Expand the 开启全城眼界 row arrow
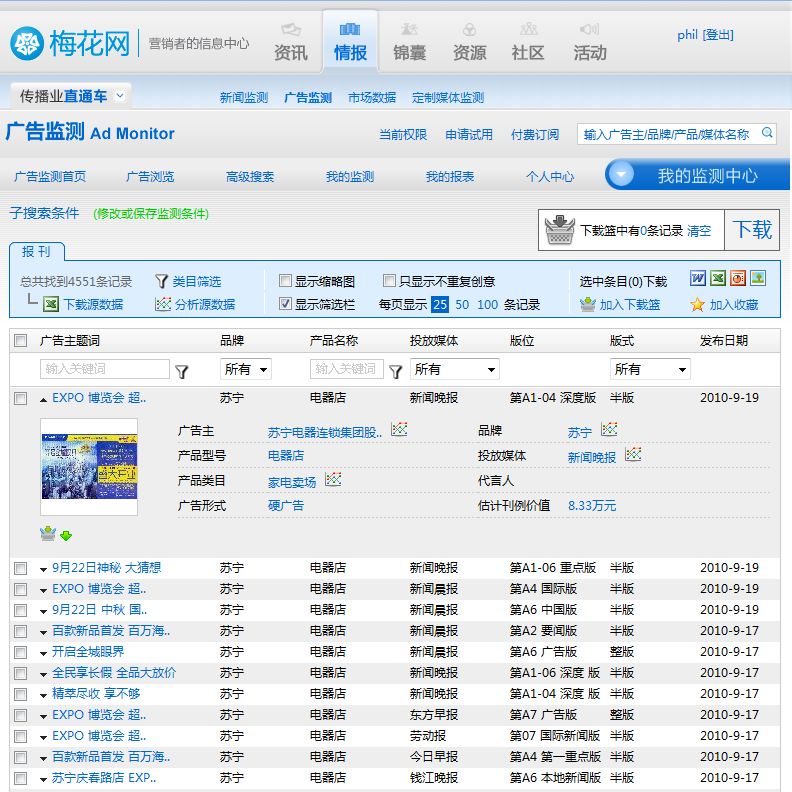792x792 pixels. [x=43, y=653]
